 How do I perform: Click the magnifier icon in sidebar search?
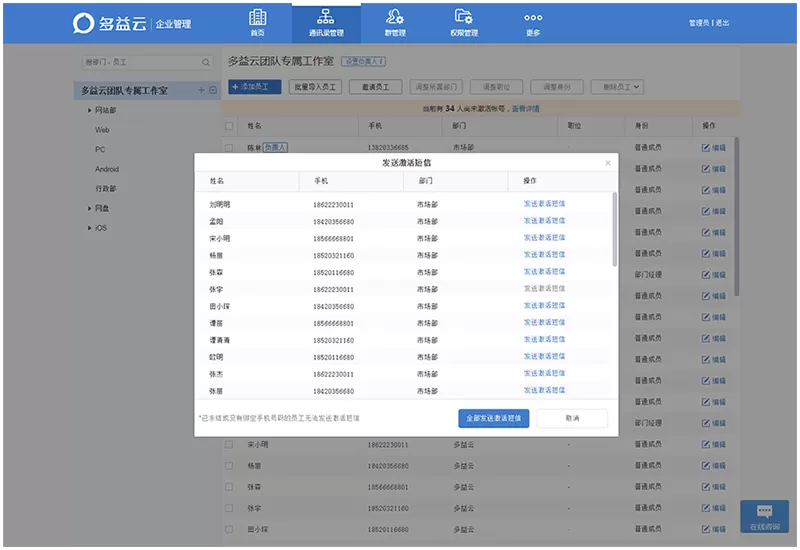(x=206, y=62)
